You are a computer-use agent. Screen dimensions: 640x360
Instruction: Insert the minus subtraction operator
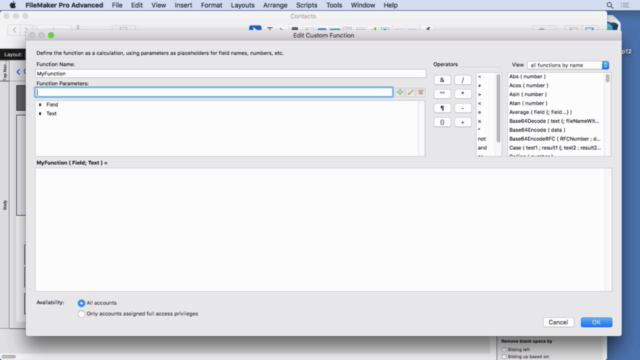[x=462, y=108]
